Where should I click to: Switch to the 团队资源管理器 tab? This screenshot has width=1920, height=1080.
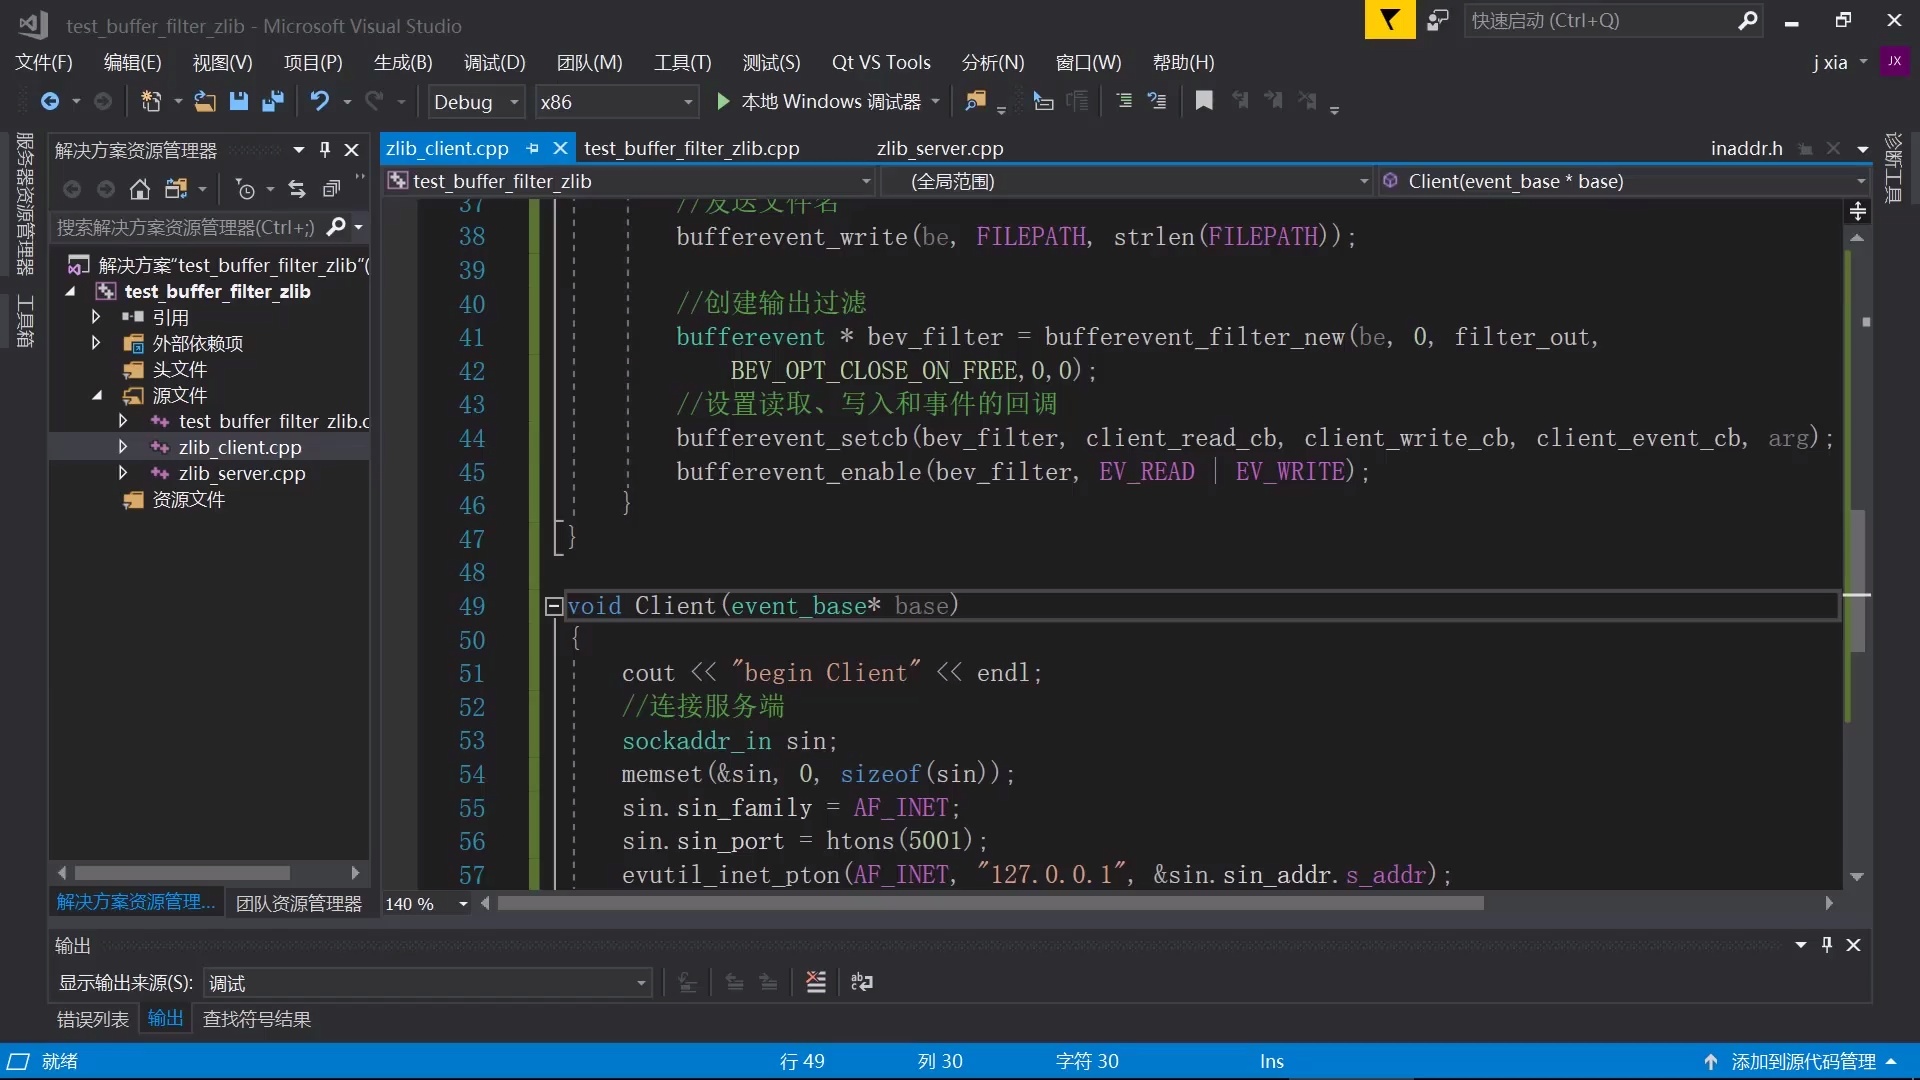(299, 903)
